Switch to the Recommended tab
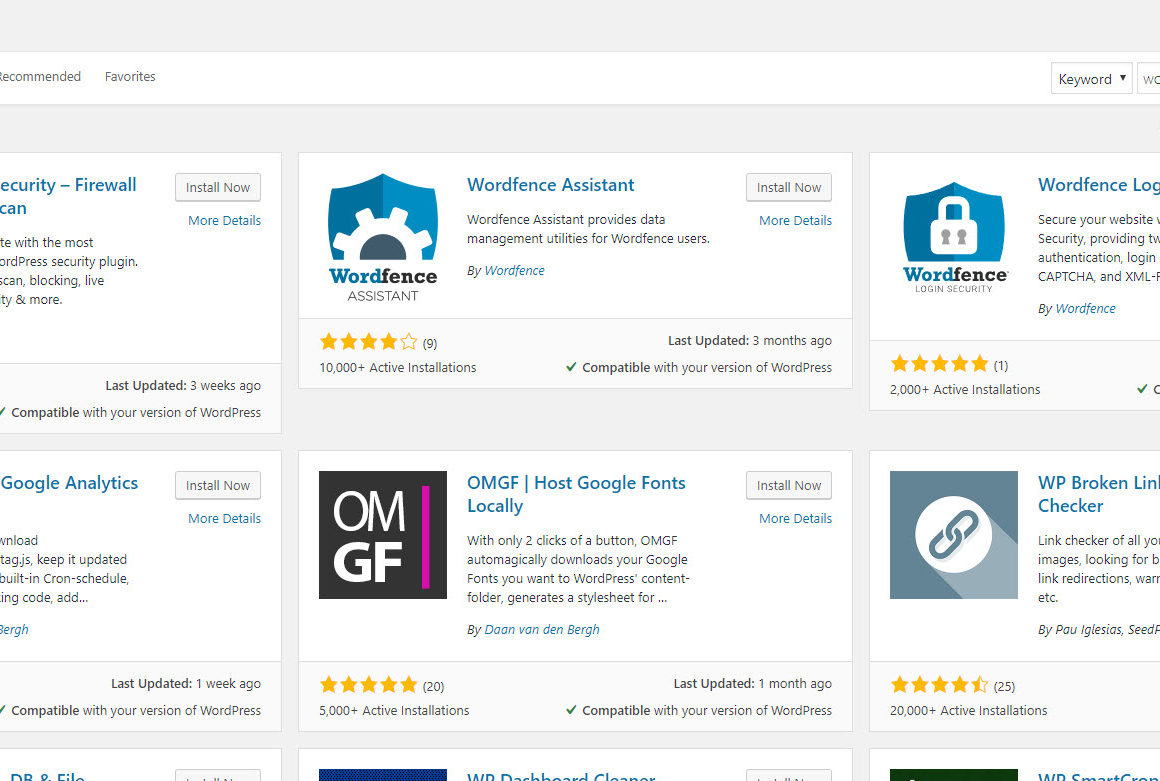This screenshot has height=781, width=1160. 40,77
